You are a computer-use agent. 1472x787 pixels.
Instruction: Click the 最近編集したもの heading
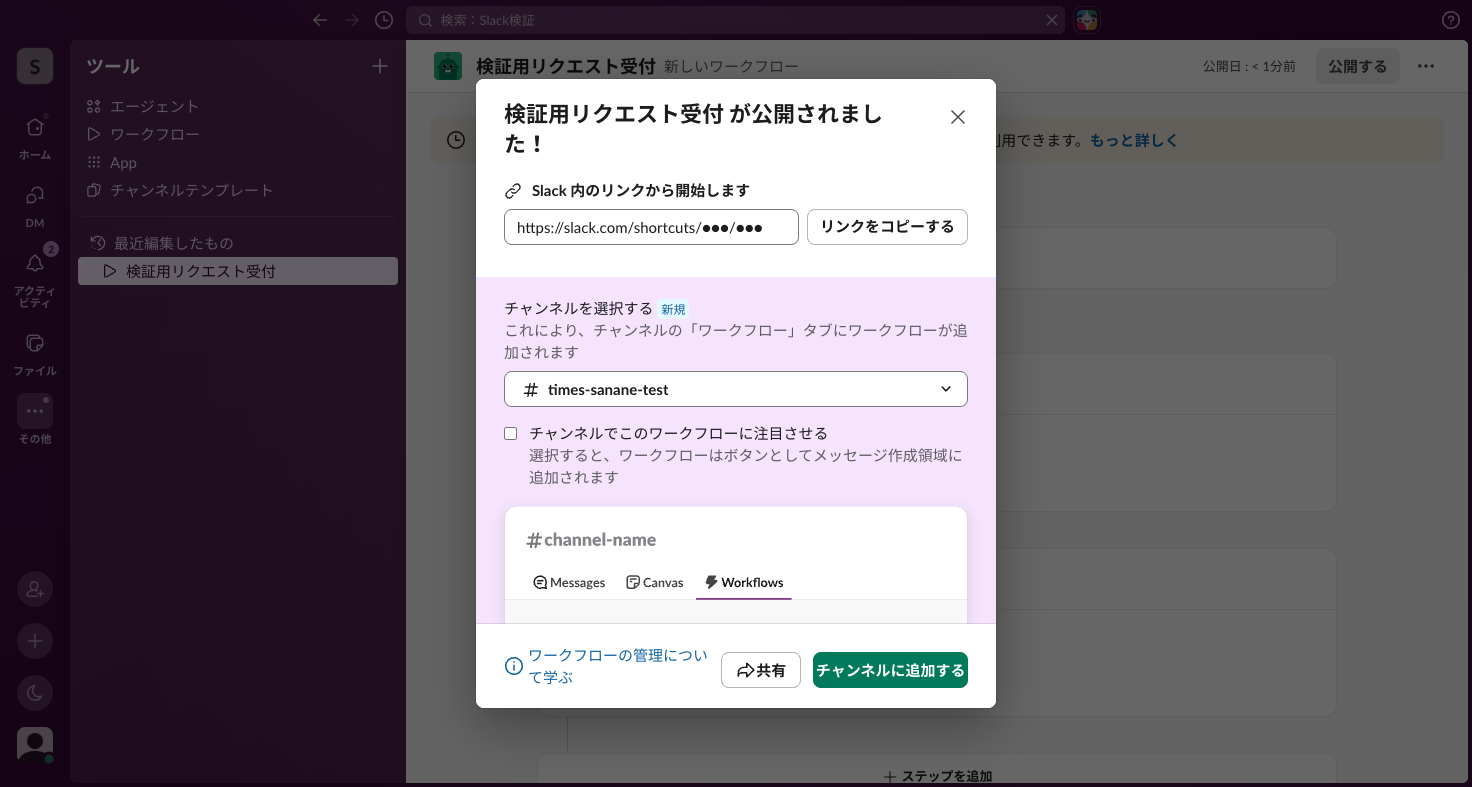(x=174, y=243)
